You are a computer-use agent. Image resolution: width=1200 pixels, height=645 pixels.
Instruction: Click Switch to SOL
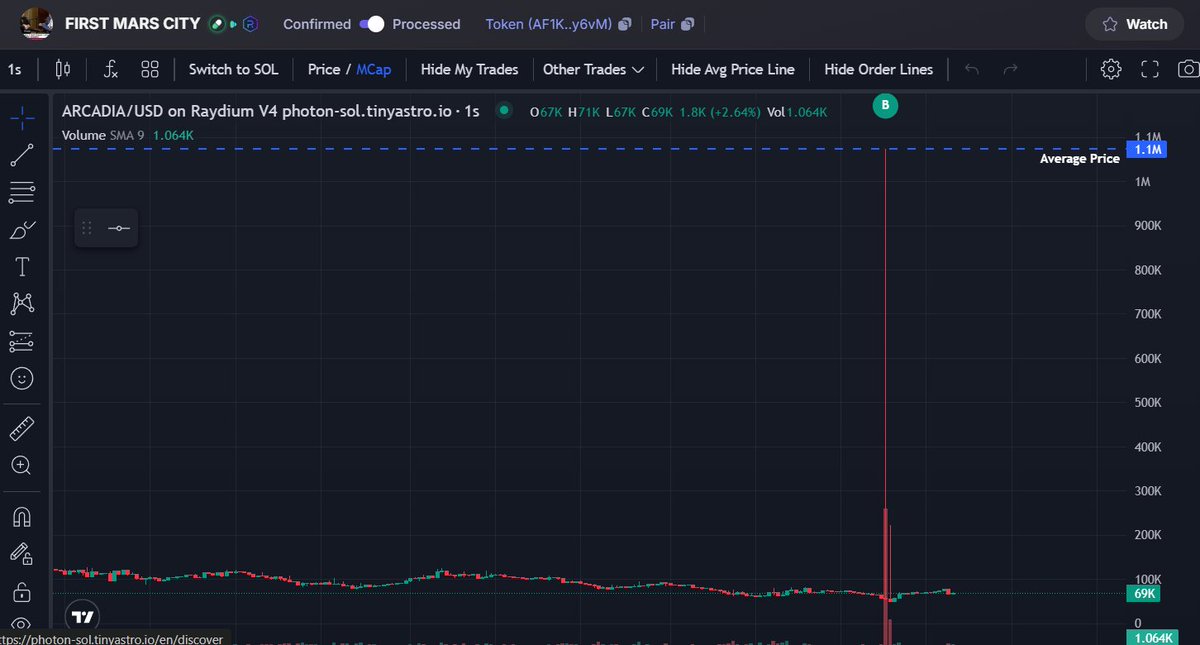coord(234,69)
